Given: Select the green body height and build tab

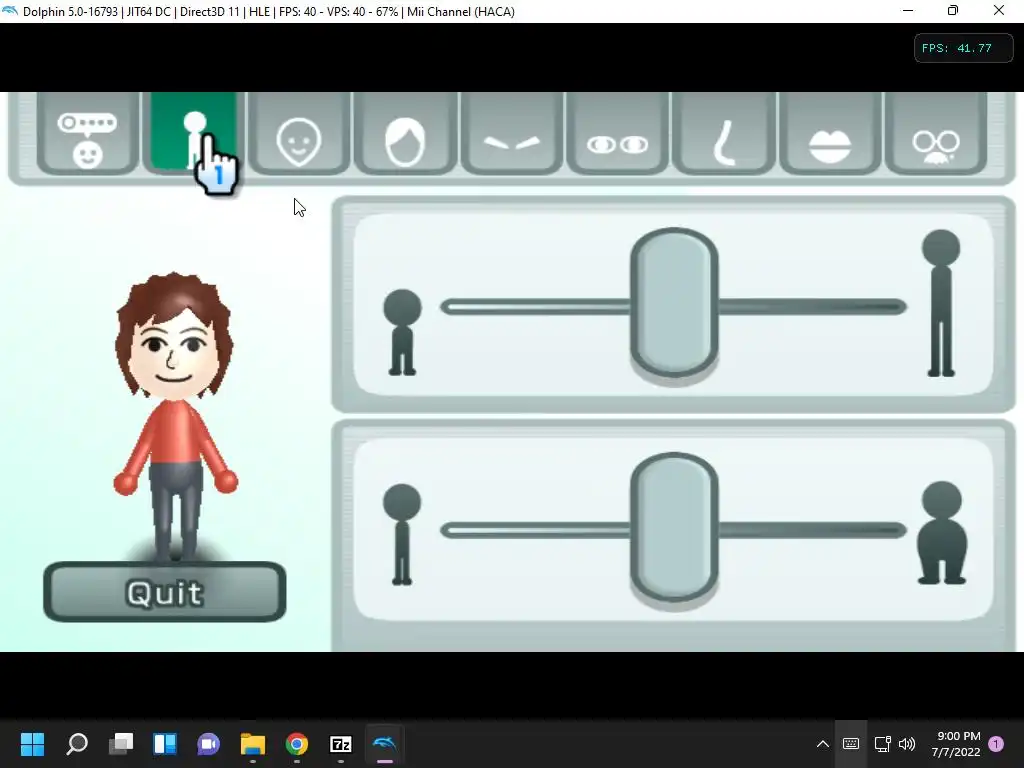Looking at the screenshot, I should click(193, 133).
